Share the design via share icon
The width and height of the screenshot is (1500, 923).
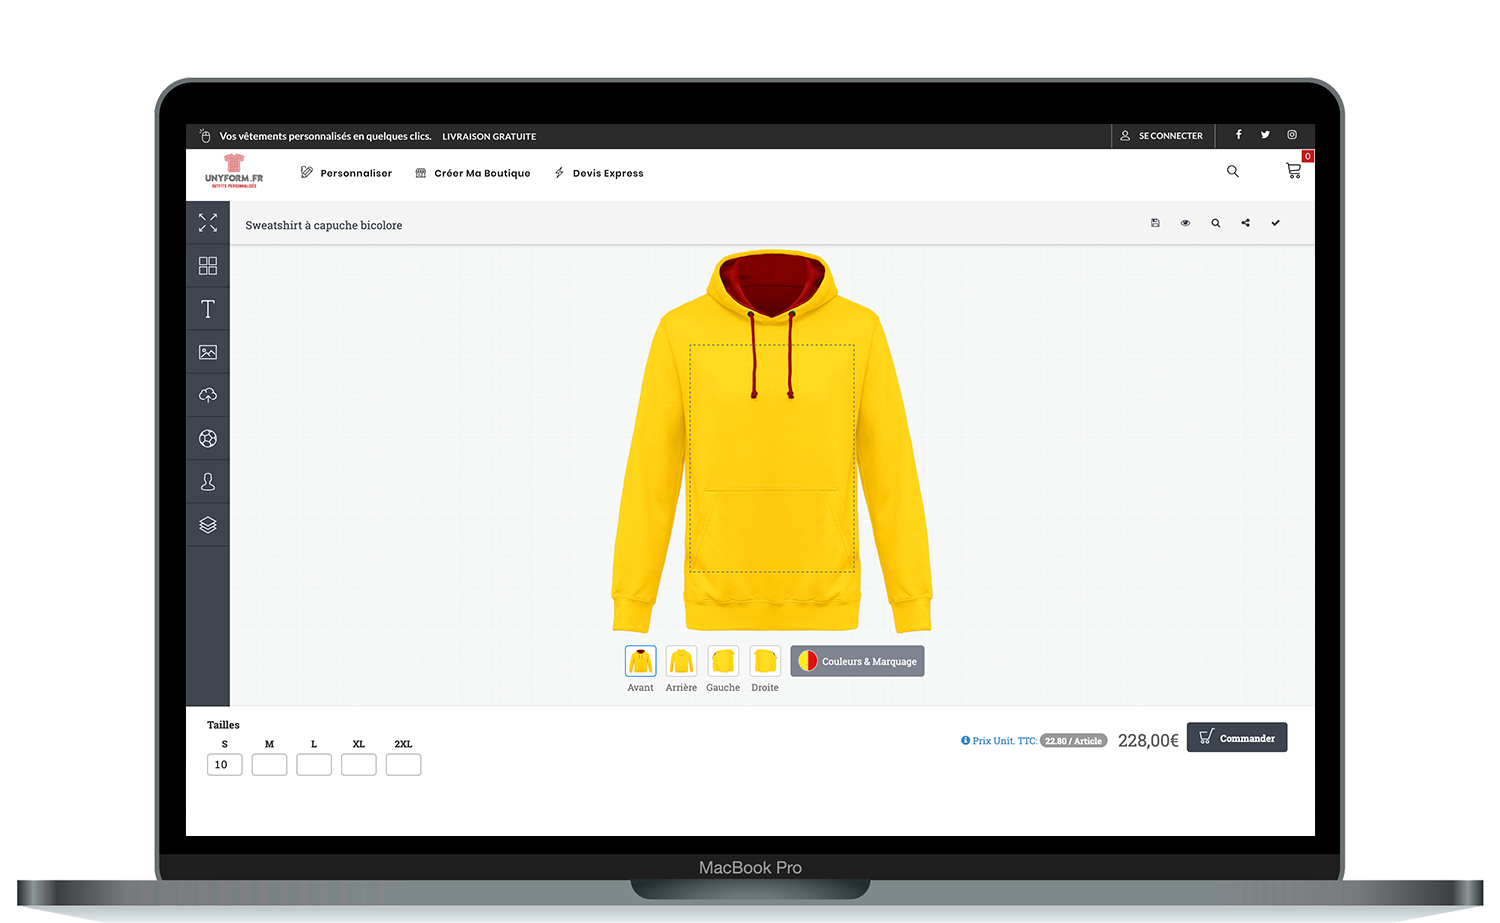[1245, 223]
